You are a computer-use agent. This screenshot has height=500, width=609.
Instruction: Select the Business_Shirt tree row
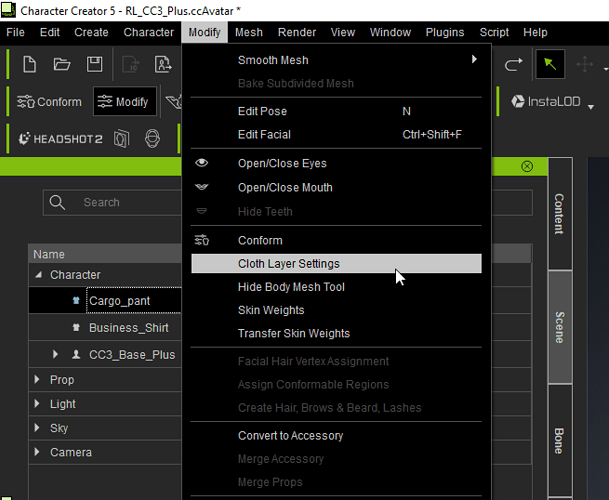click(105, 328)
